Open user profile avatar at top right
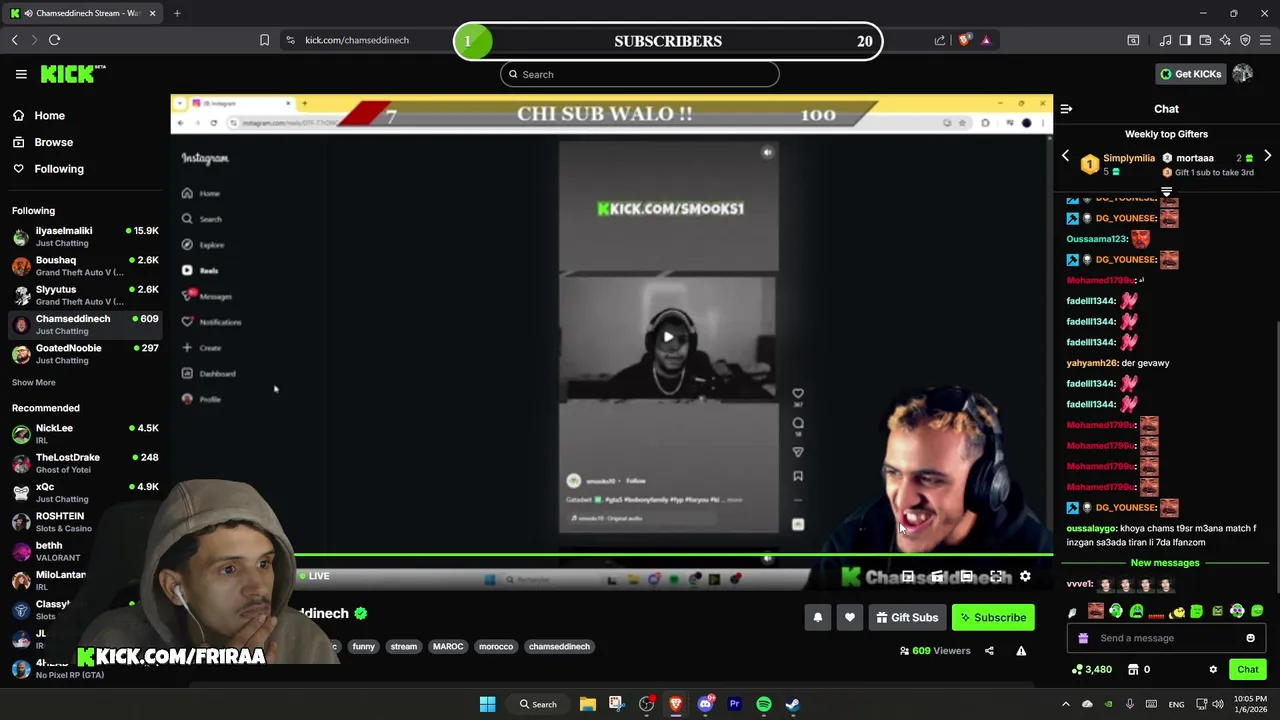 (x=1243, y=74)
